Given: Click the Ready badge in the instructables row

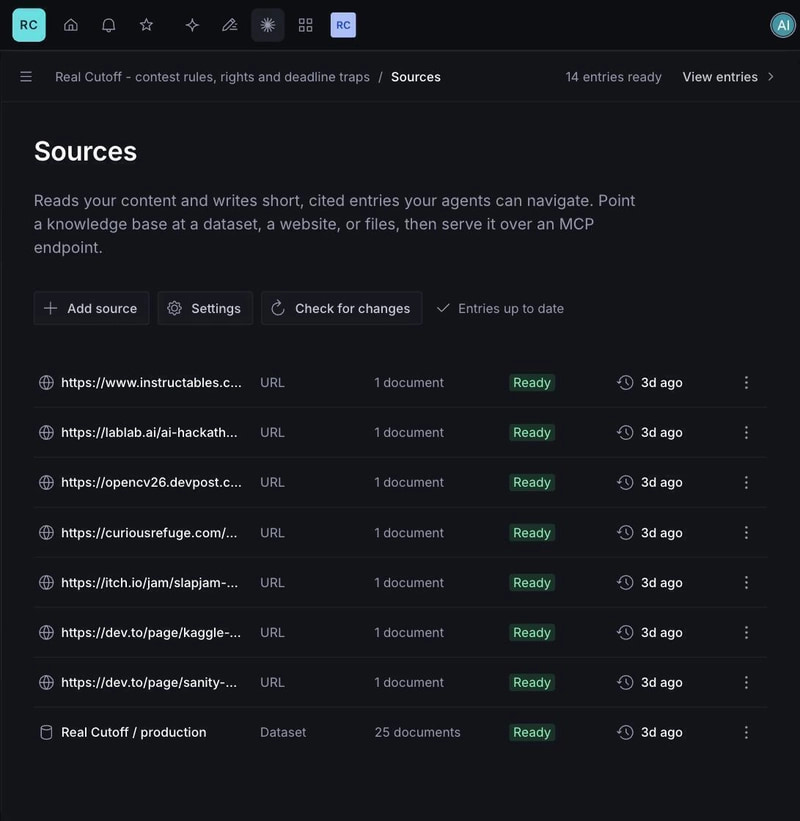Looking at the screenshot, I should (x=532, y=383).
